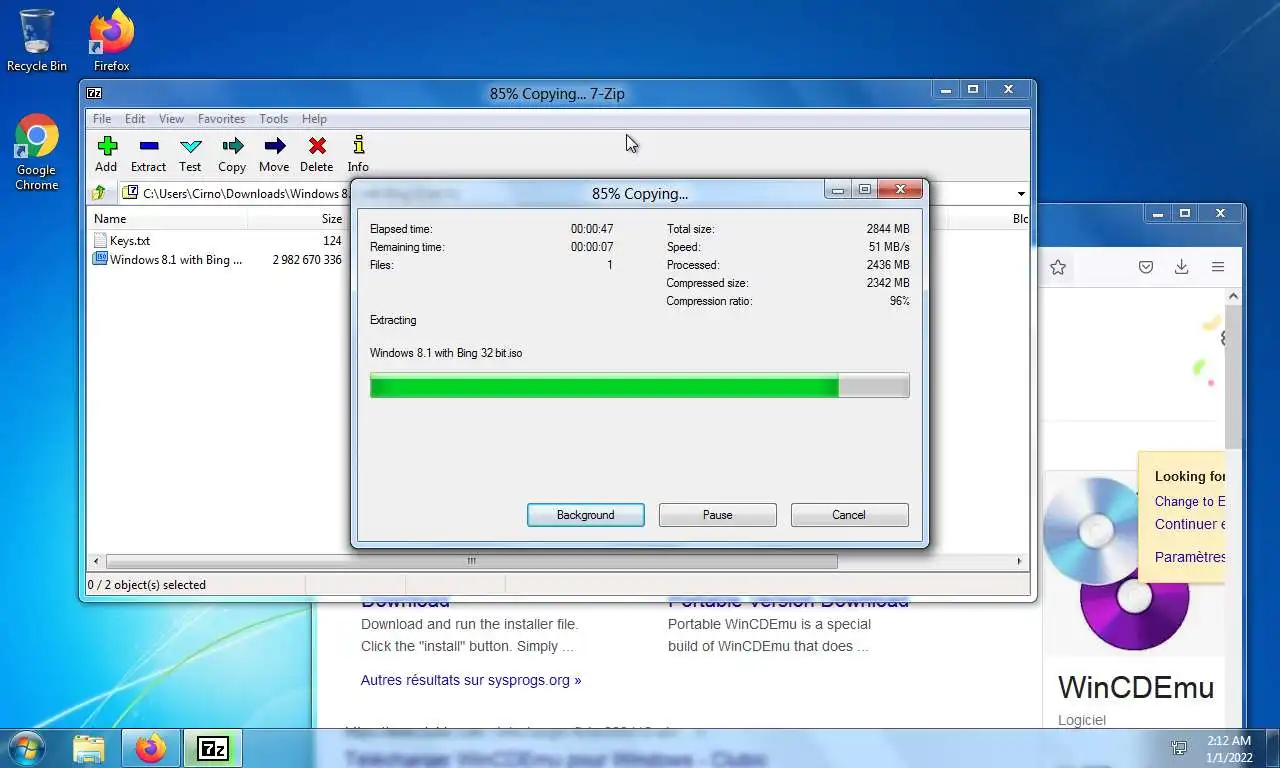Pause the copying operation

(718, 515)
